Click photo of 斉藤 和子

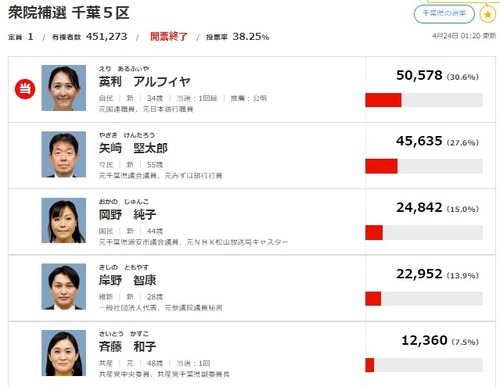(64, 353)
